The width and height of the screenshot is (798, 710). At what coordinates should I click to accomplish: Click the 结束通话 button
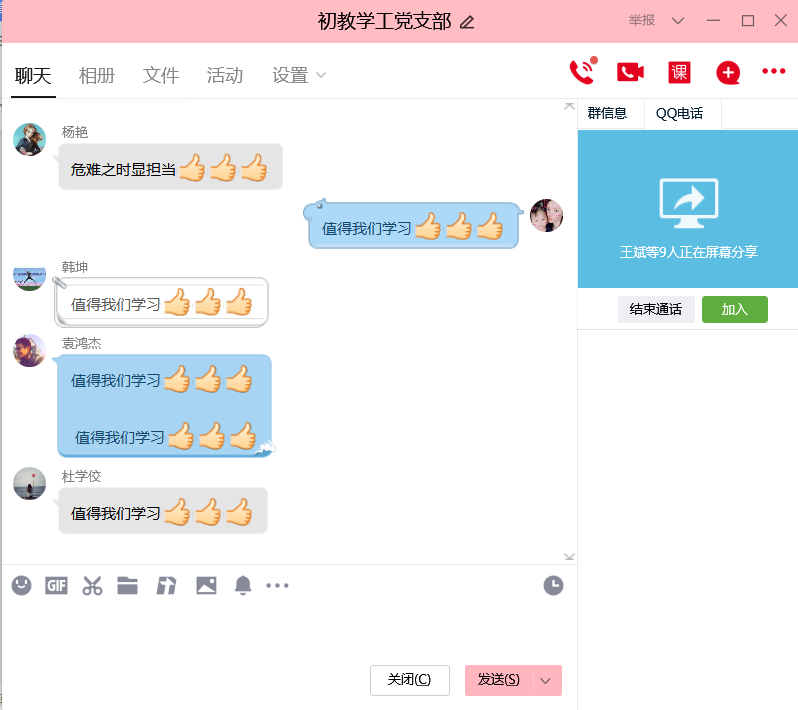tap(656, 309)
